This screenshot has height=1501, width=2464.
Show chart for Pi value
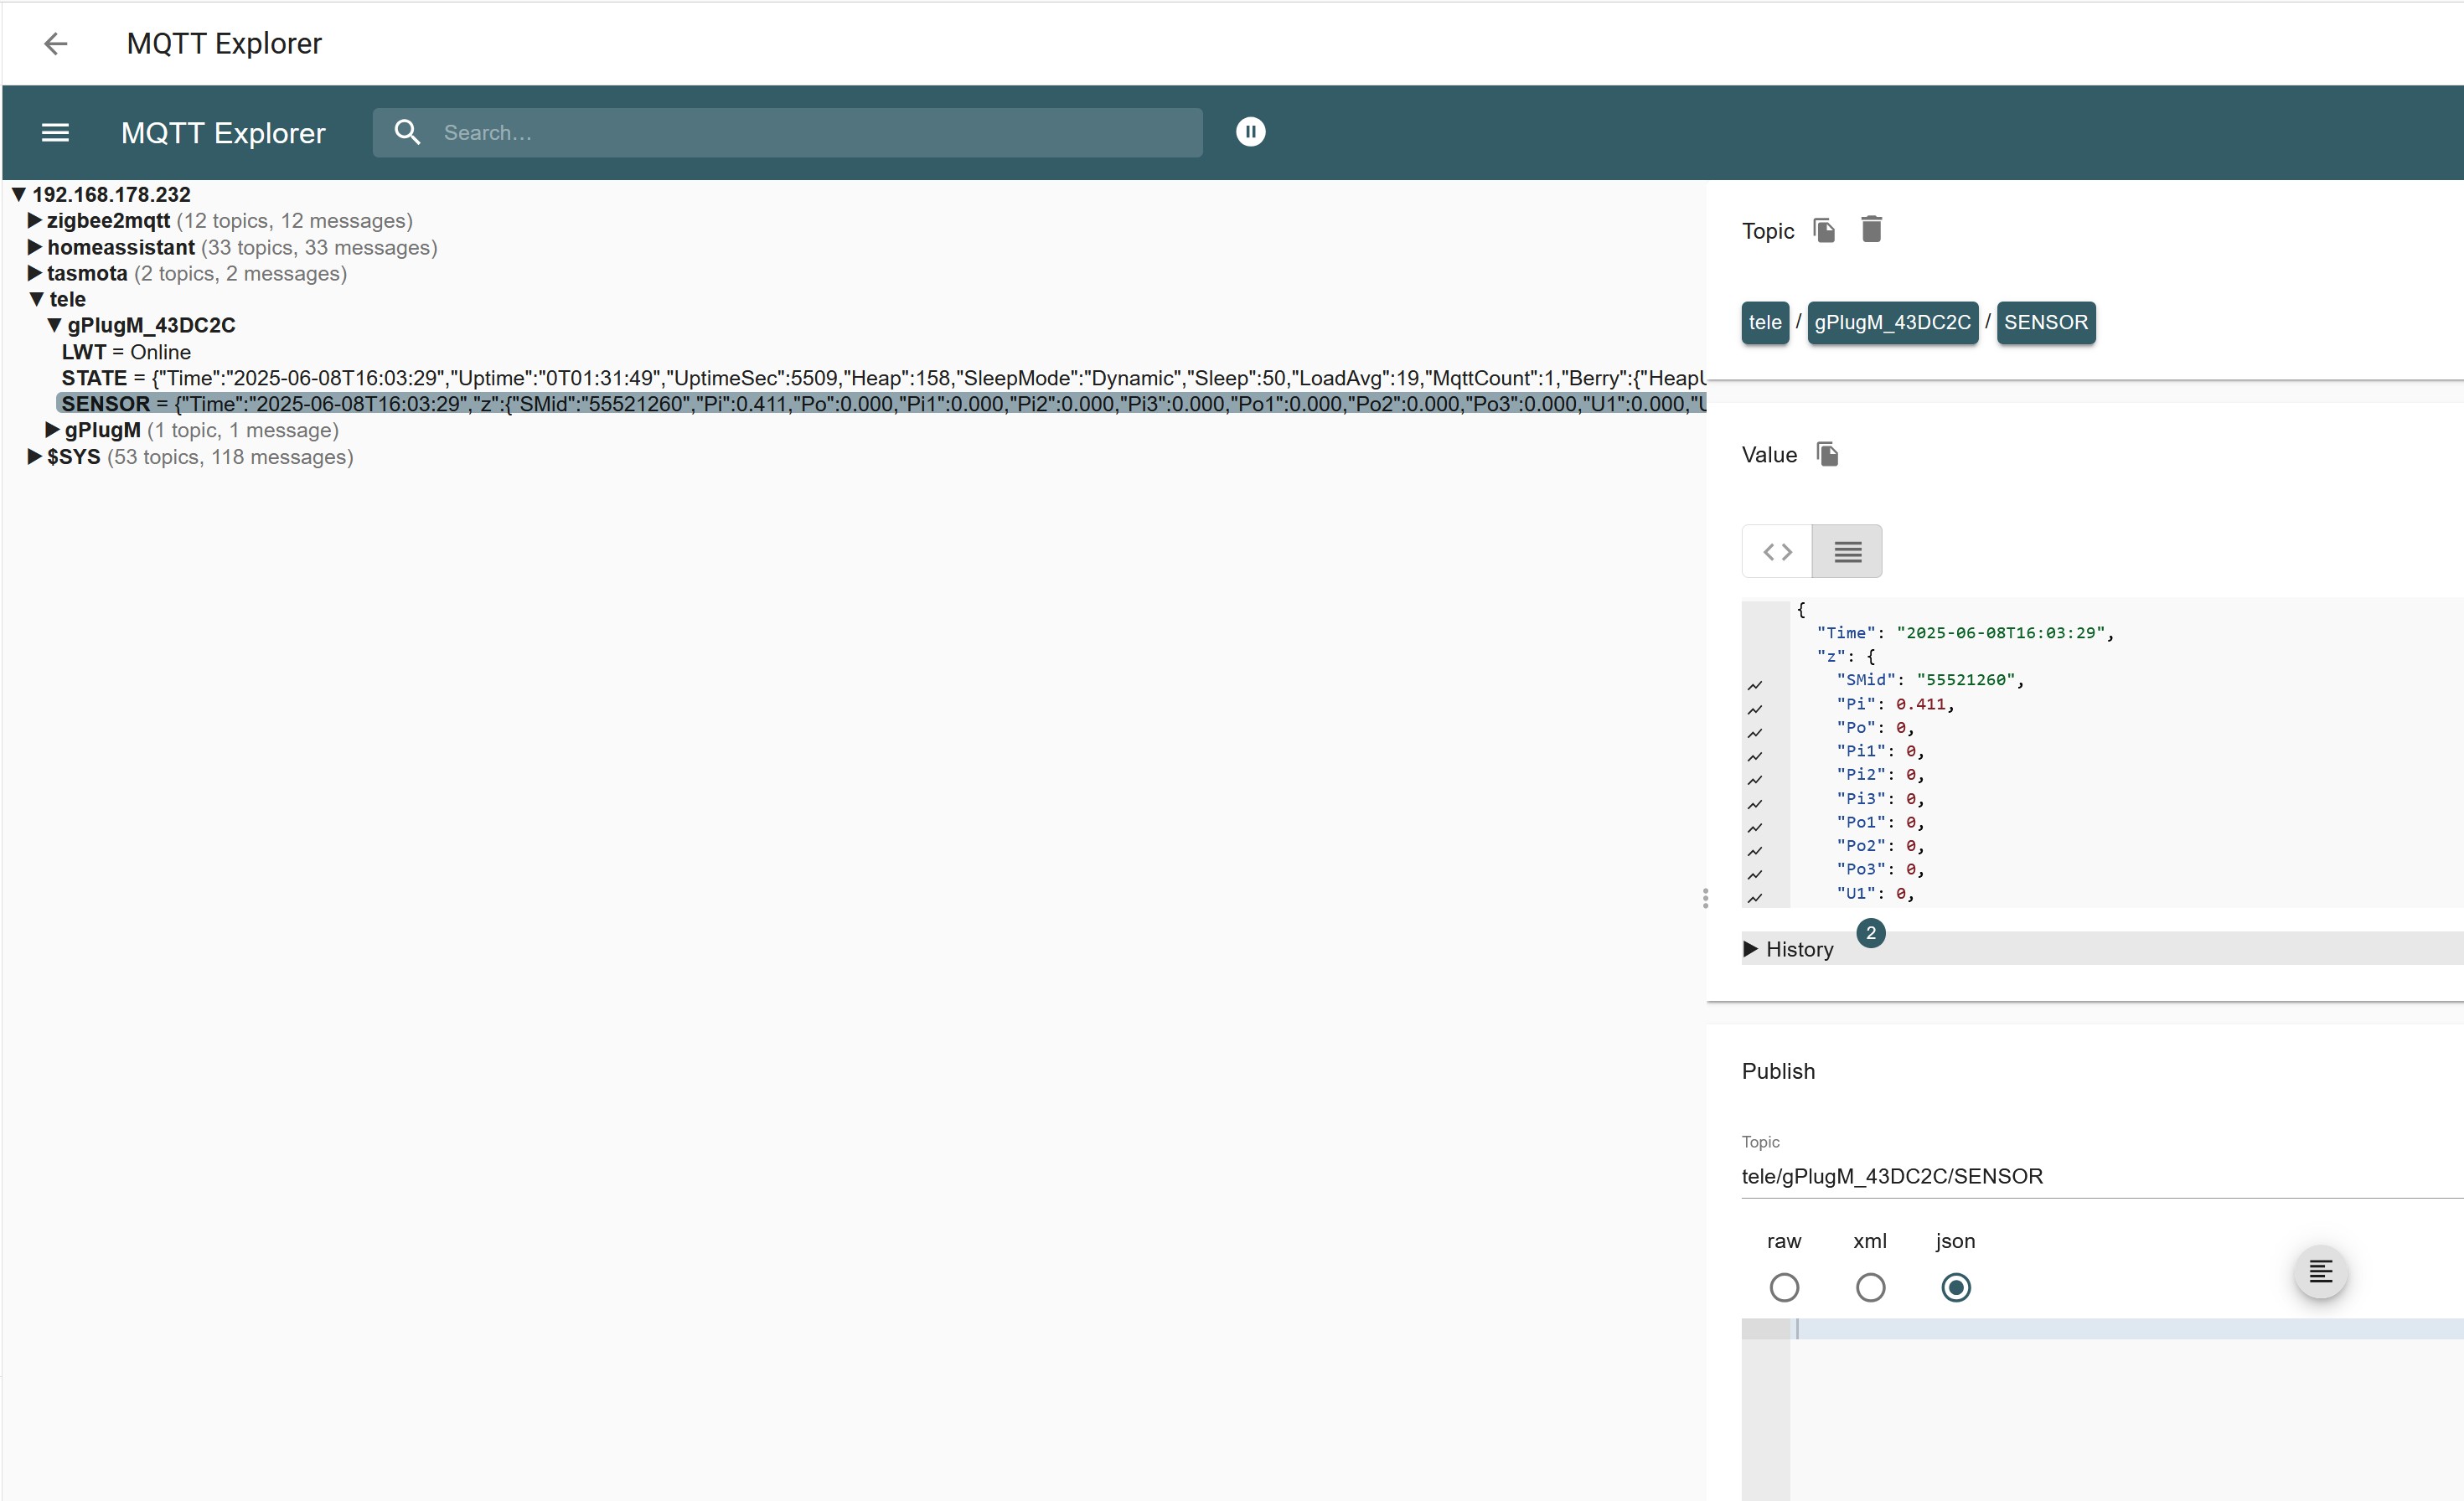[x=1754, y=709]
